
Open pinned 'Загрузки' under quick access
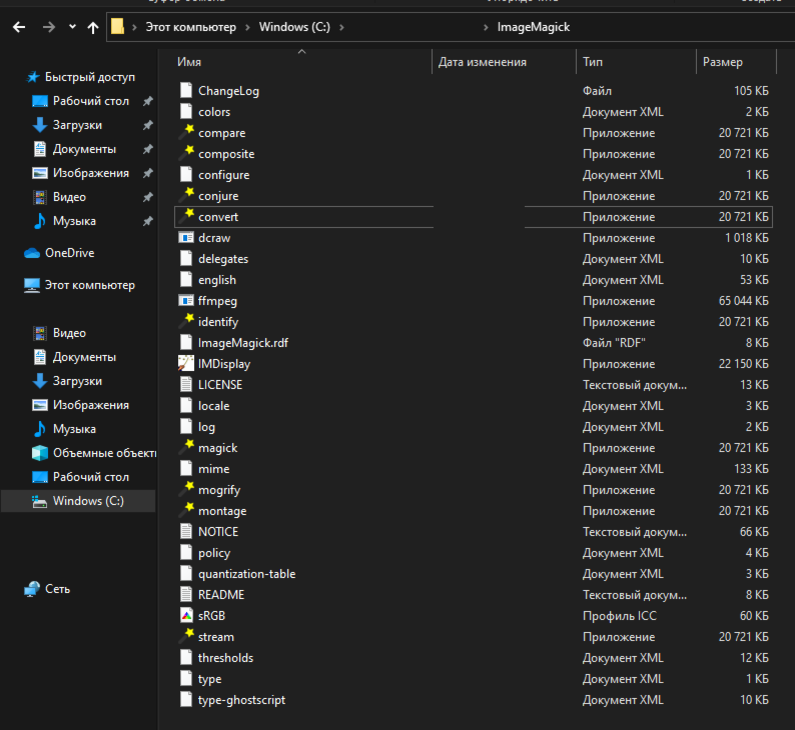tap(77, 125)
